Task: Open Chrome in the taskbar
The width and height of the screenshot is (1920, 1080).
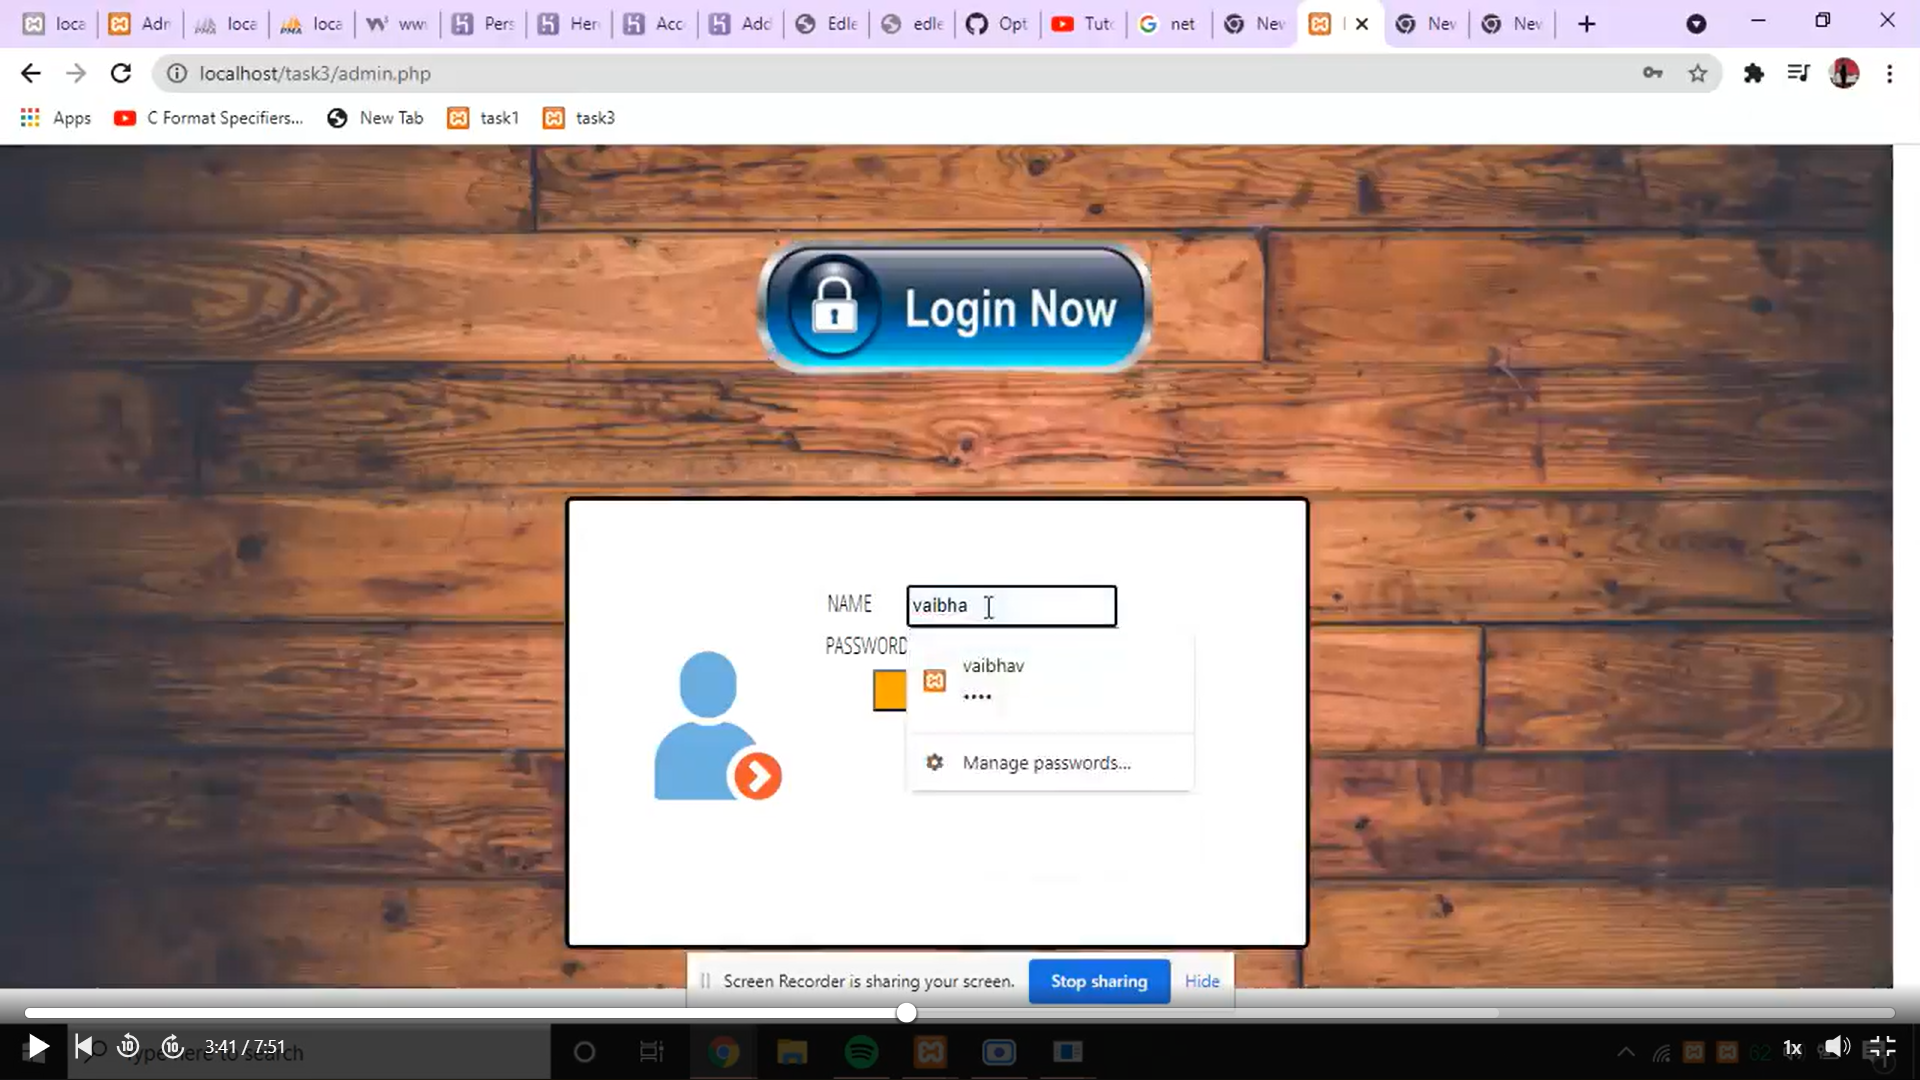Action: pyautogui.click(x=723, y=1052)
